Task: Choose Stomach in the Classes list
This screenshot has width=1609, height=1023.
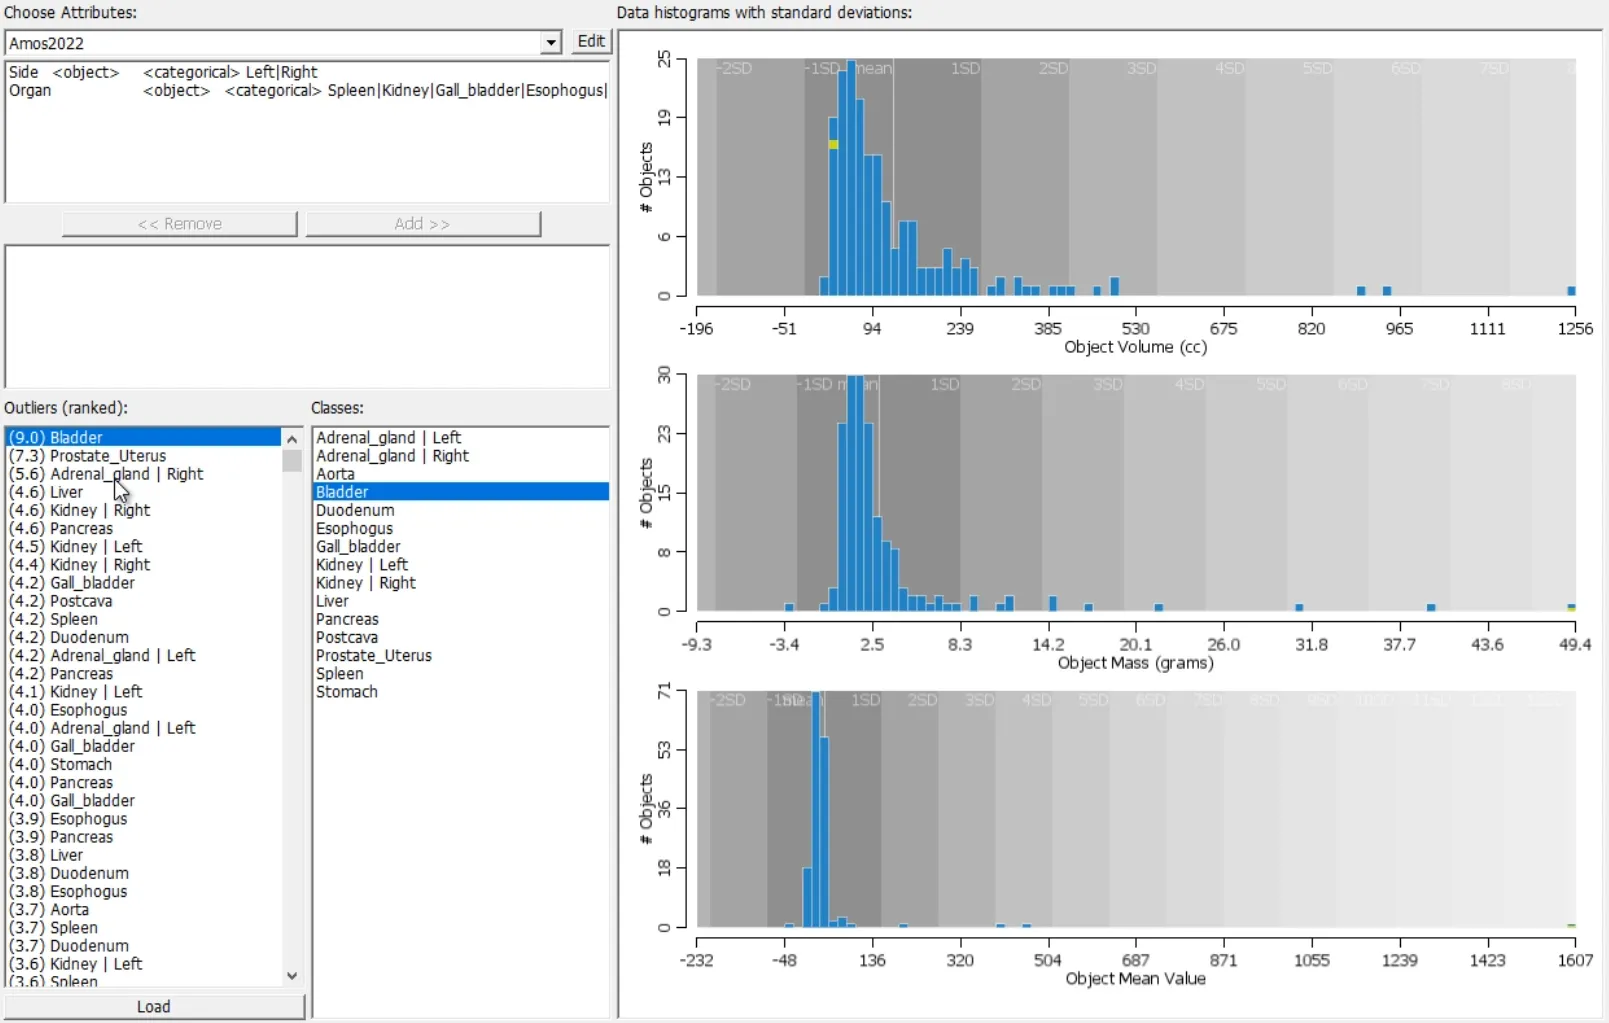Action: pyautogui.click(x=347, y=692)
